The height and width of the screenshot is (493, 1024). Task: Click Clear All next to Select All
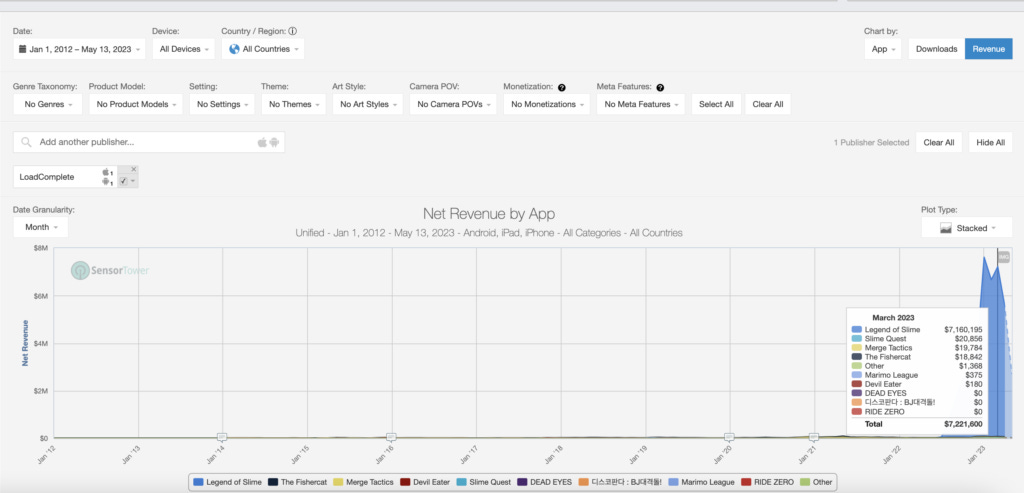pos(768,104)
